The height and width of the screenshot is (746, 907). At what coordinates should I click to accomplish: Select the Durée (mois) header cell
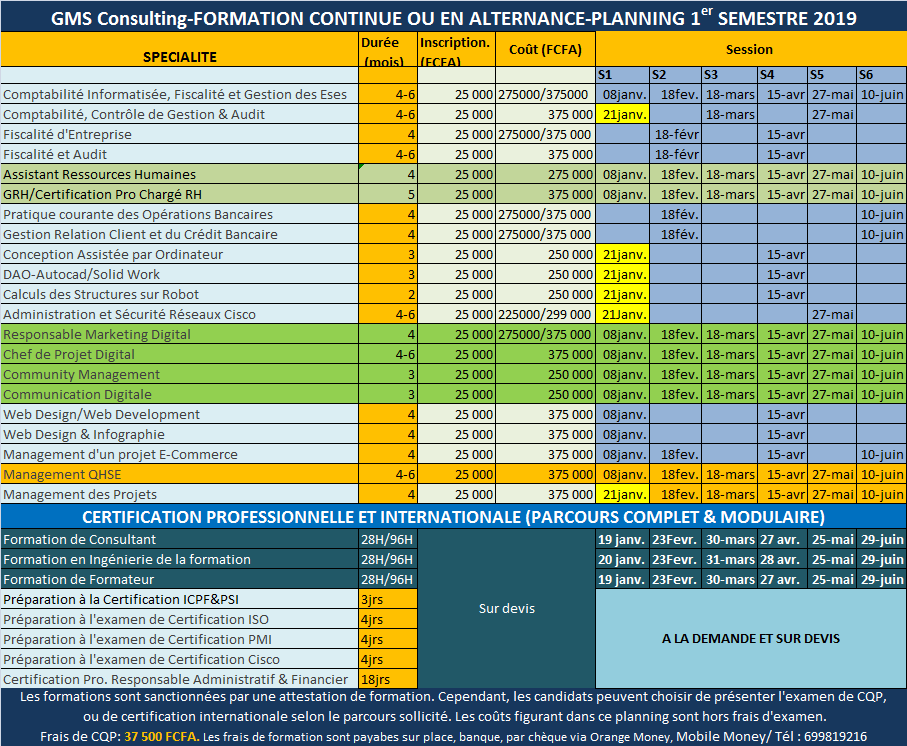[388, 50]
